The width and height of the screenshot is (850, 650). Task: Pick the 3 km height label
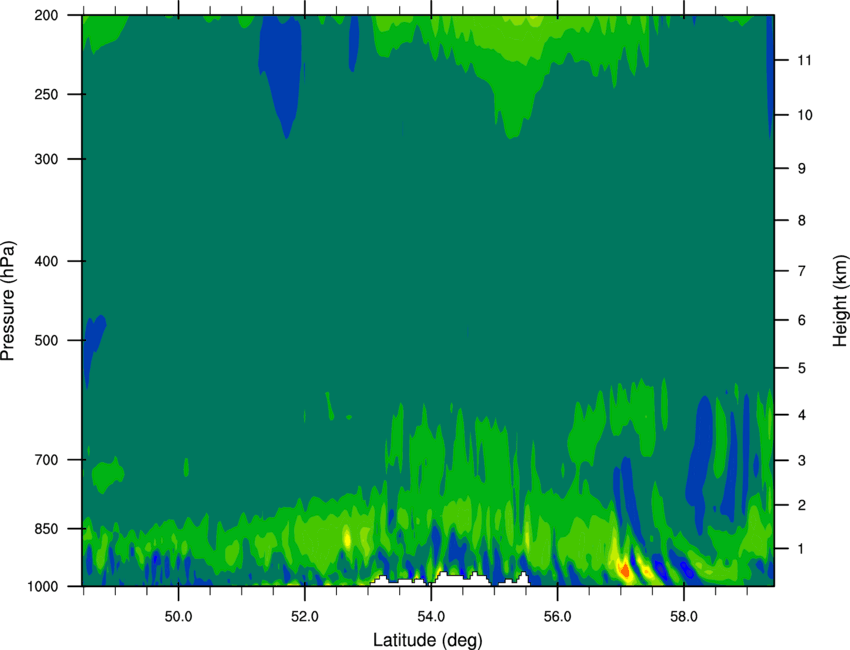[801, 461]
